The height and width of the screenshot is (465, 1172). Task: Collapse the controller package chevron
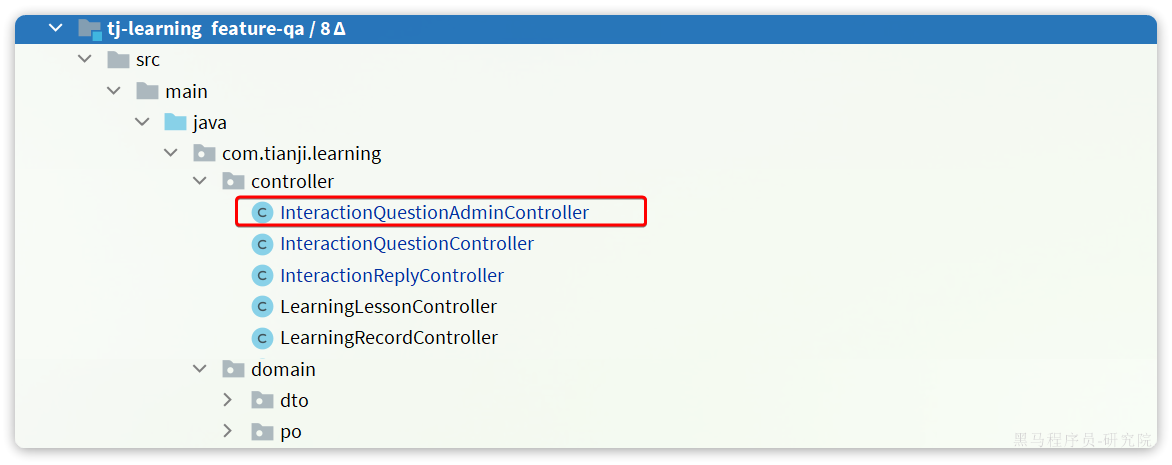pyautogui.click(x=200, y=182)
